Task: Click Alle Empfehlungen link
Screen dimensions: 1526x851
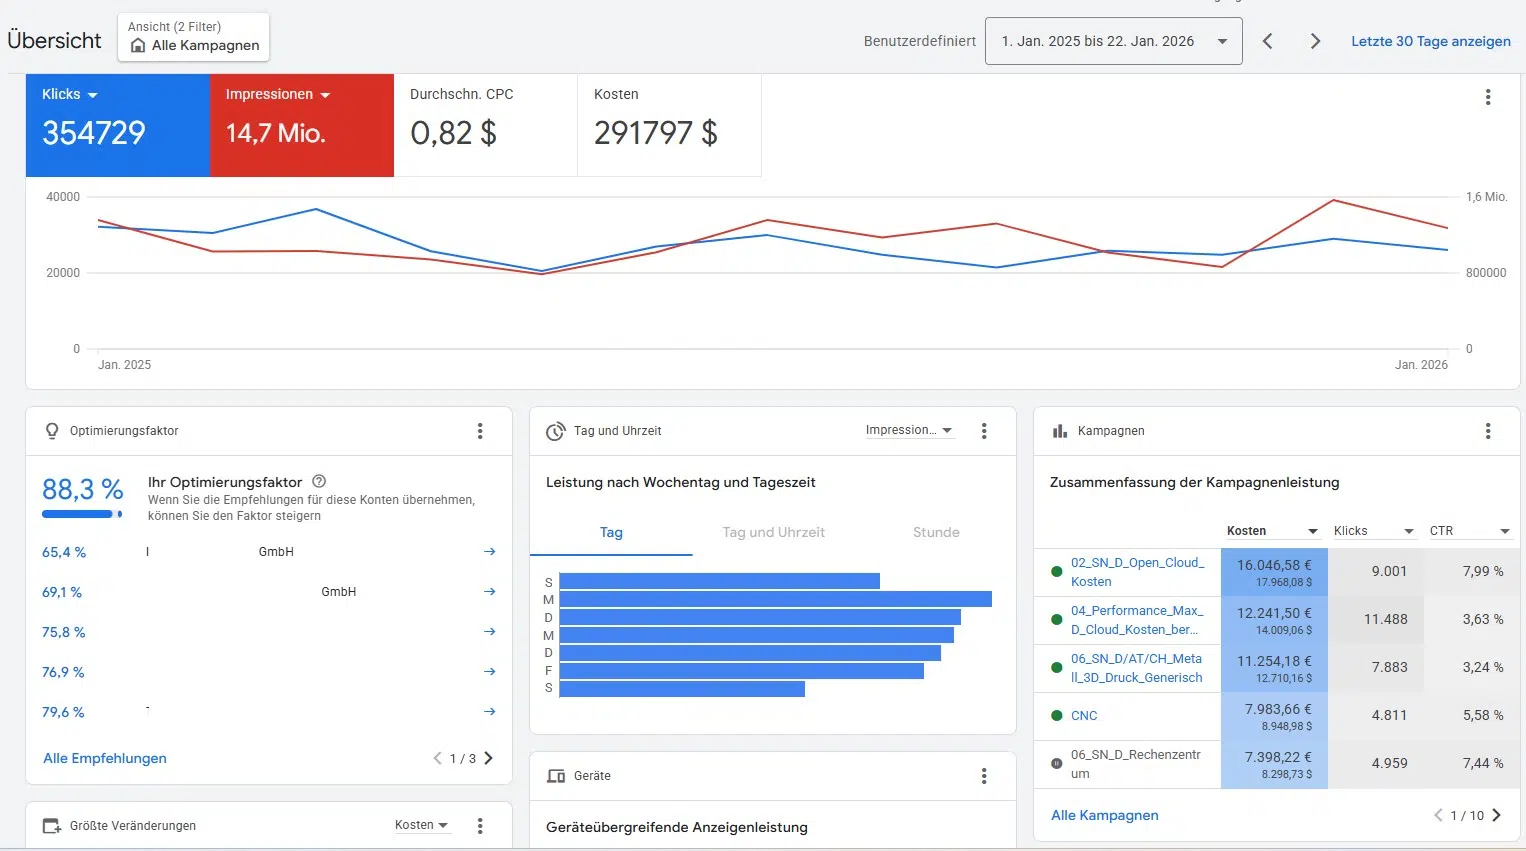Action: tap(105, 758)
